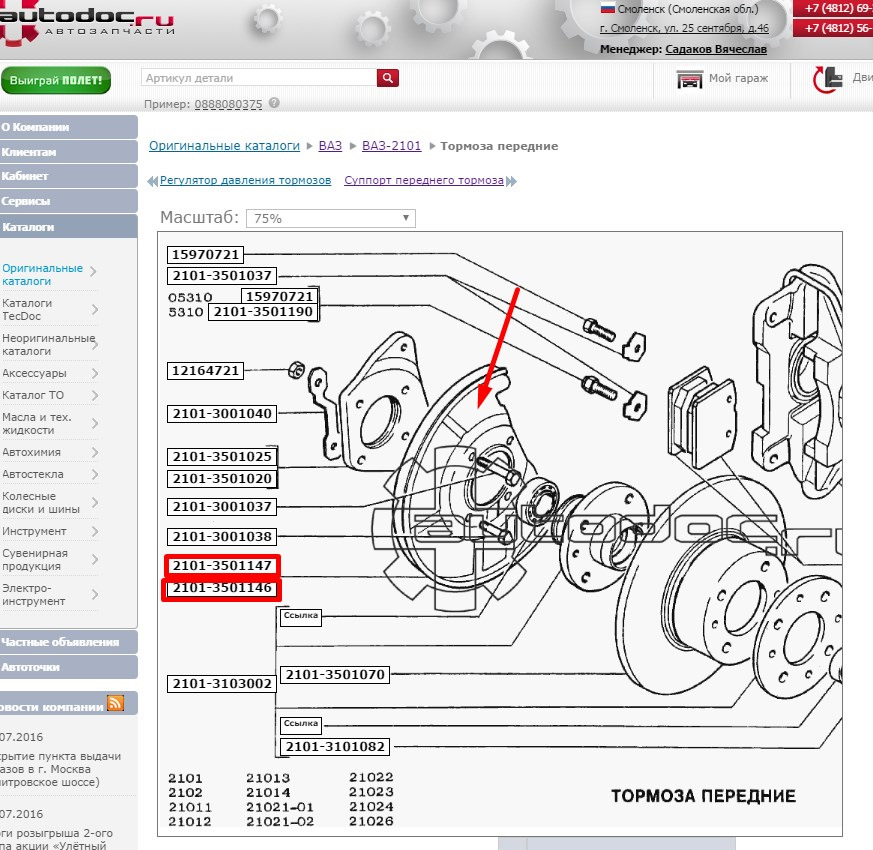Expand Каталог ТО chevron
The image size is (873, 850).
pos(95,395)
